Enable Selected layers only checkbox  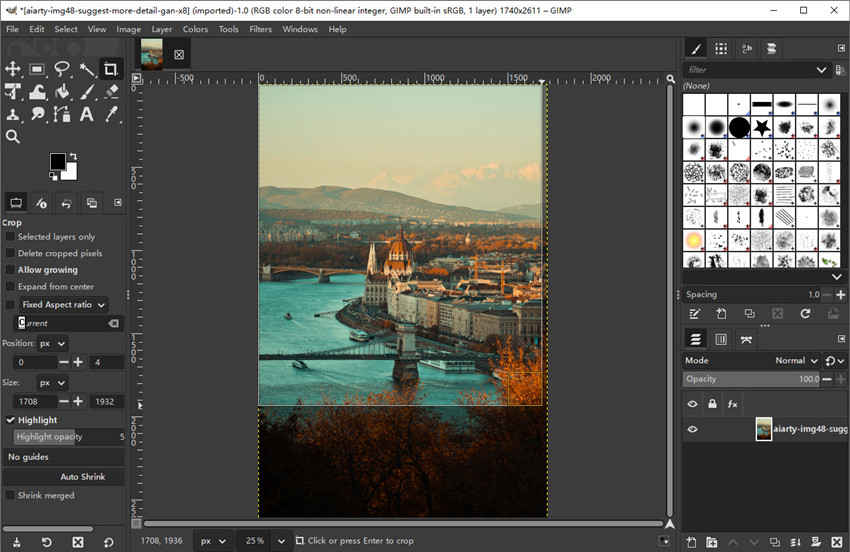tap(10, 237)
